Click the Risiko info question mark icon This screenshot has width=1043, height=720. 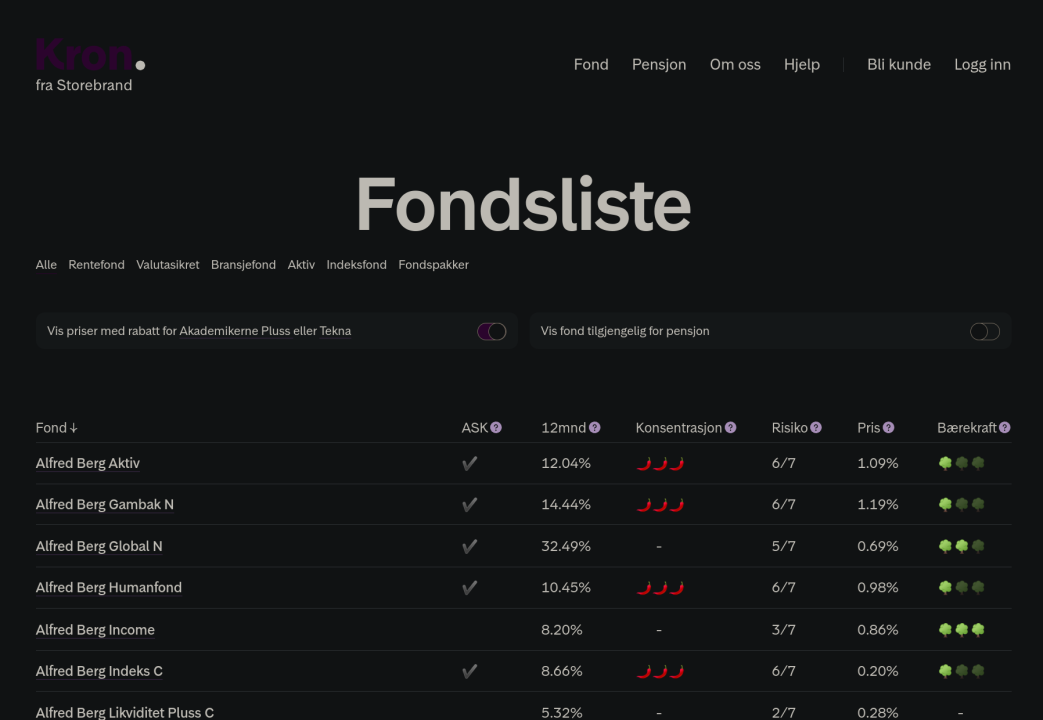pos(816,428)
